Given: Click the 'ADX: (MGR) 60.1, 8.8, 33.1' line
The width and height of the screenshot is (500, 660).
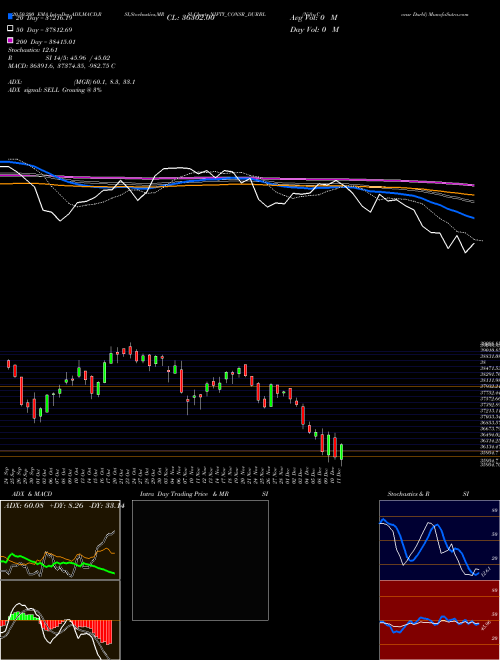Looking at the screenshot, I should pos(72,82).
